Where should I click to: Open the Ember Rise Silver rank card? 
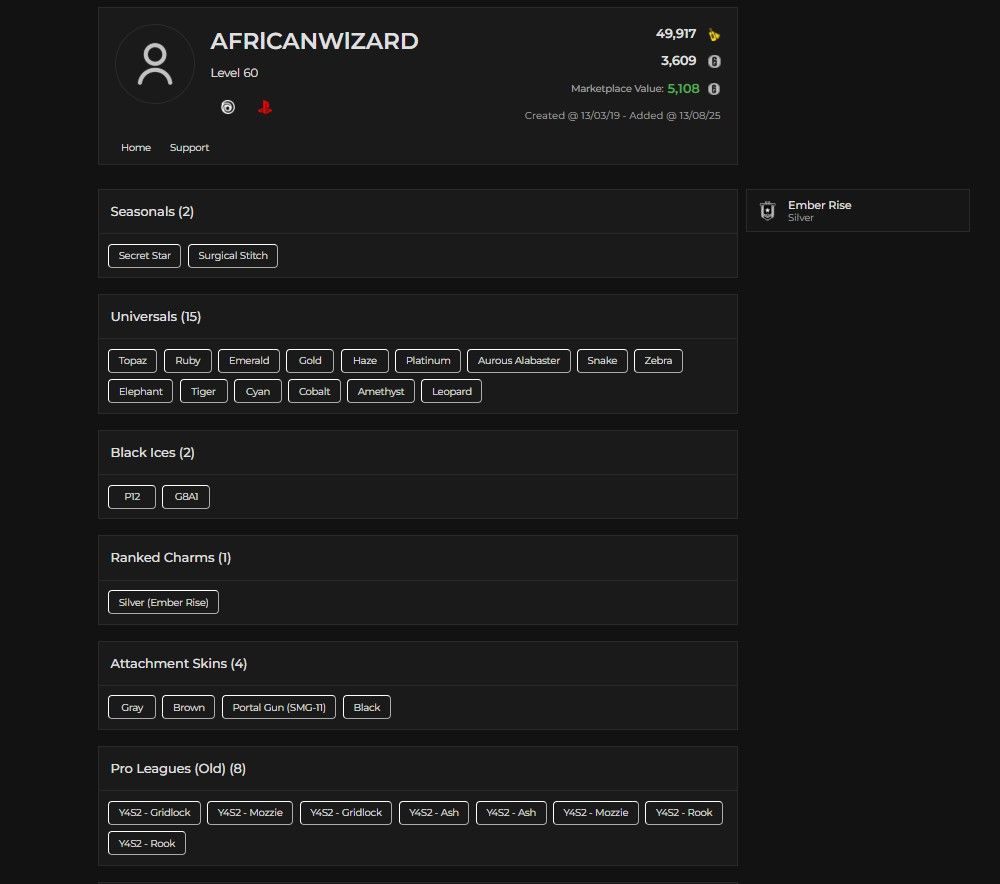[858, 210]
